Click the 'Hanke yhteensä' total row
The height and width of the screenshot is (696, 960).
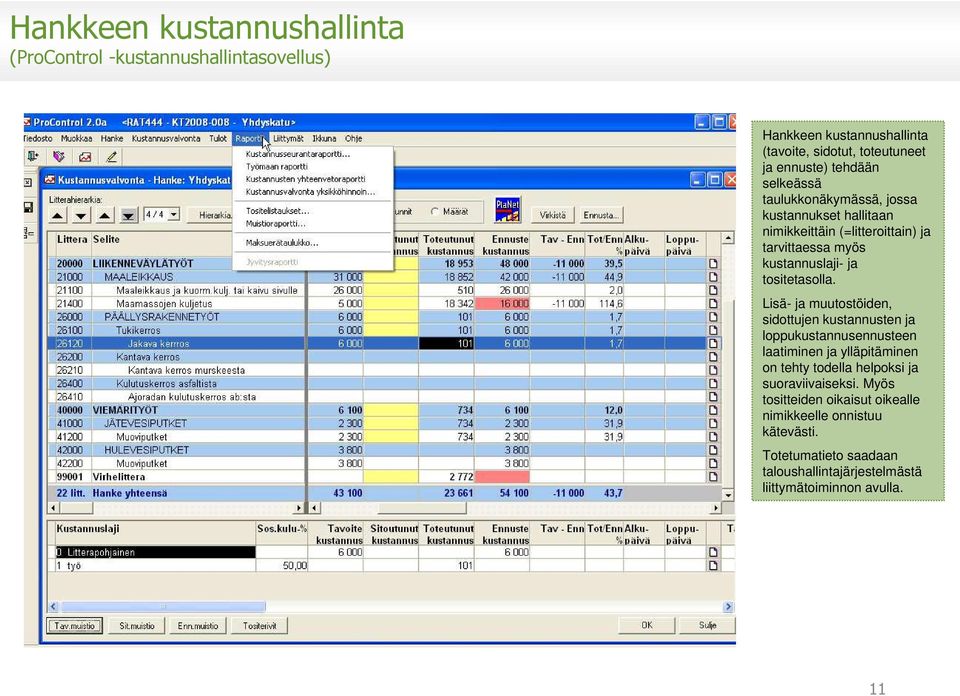(384, 493)
